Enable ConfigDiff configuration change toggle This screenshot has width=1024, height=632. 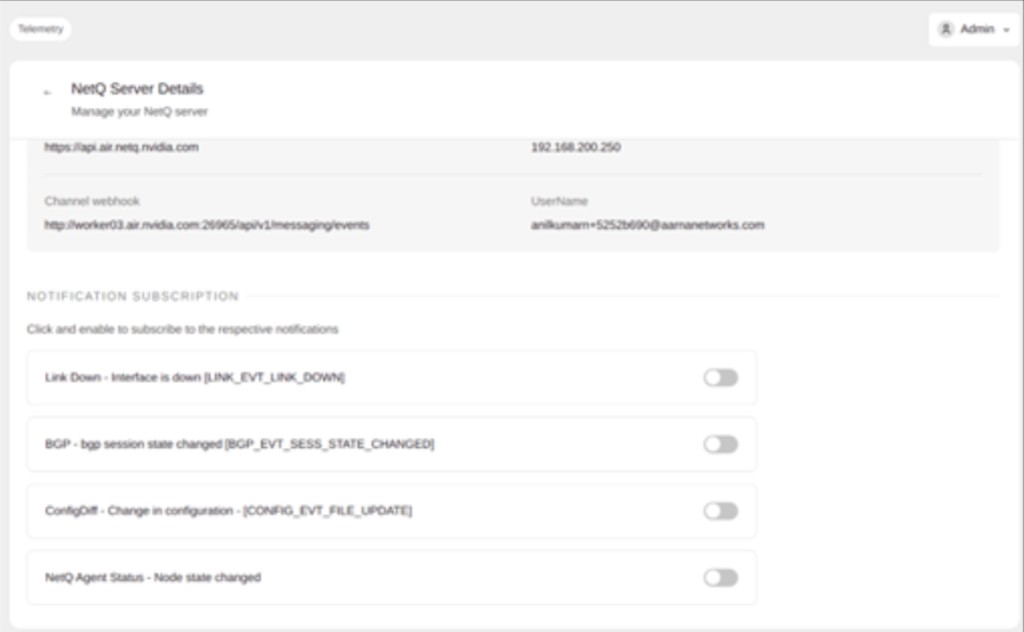pos(720,511)
